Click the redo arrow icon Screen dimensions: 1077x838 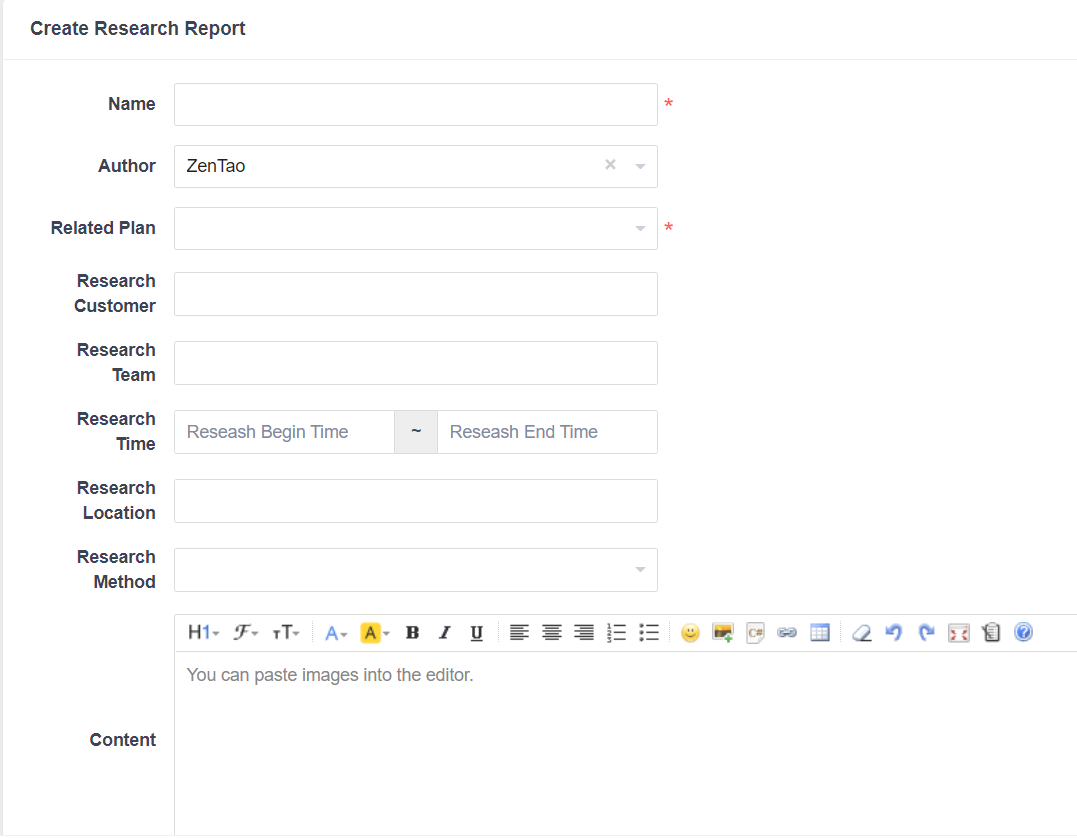click(x=926, y=633)
